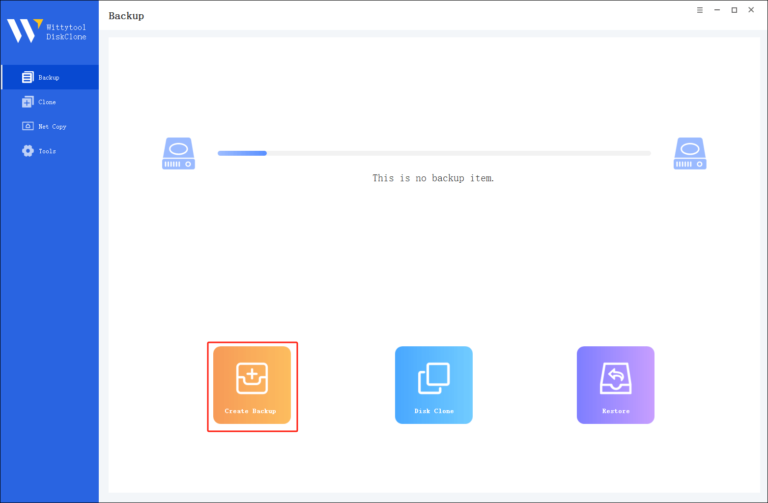Switch to the Clone text label in sidebar
Image resolution: width=768 pixels, height=503 pixels.
[47, 102]
